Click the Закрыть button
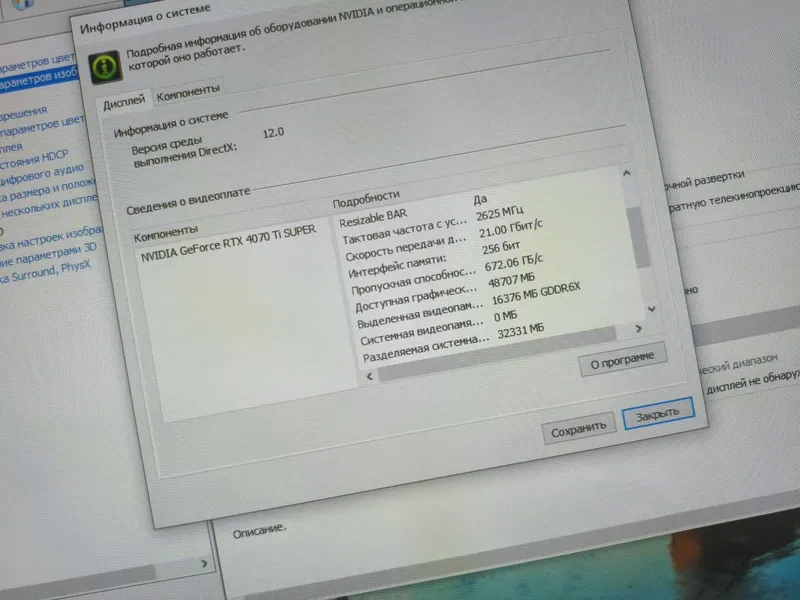The height and width of the screenshot is (600, 800). click(x=658, y=414)
